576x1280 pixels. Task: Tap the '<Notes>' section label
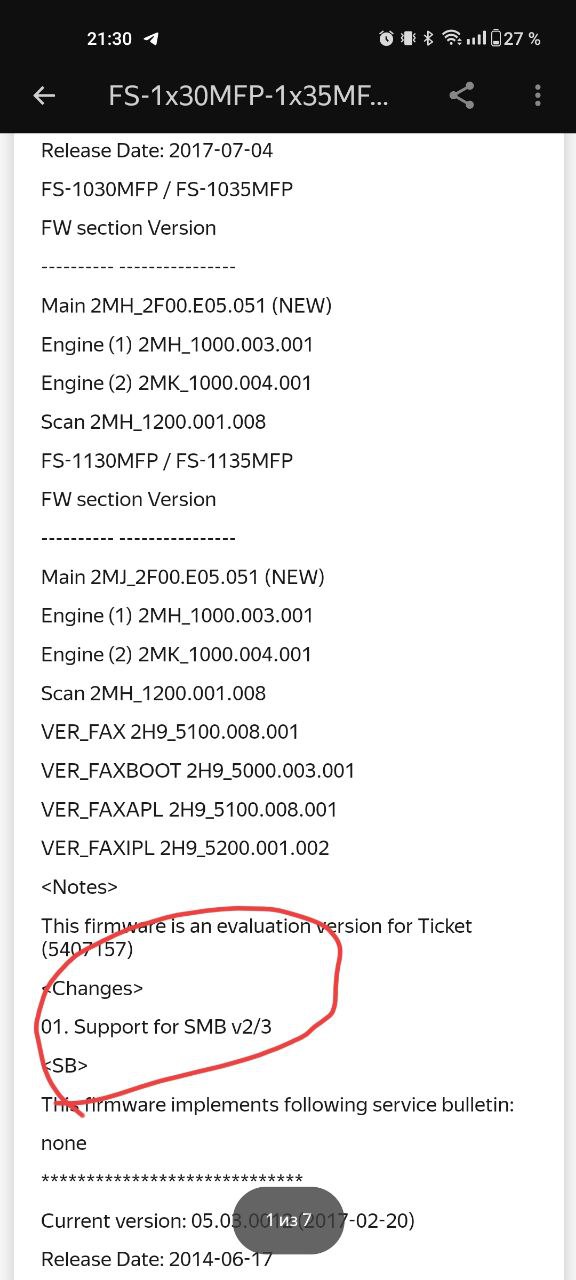[80, 887]
